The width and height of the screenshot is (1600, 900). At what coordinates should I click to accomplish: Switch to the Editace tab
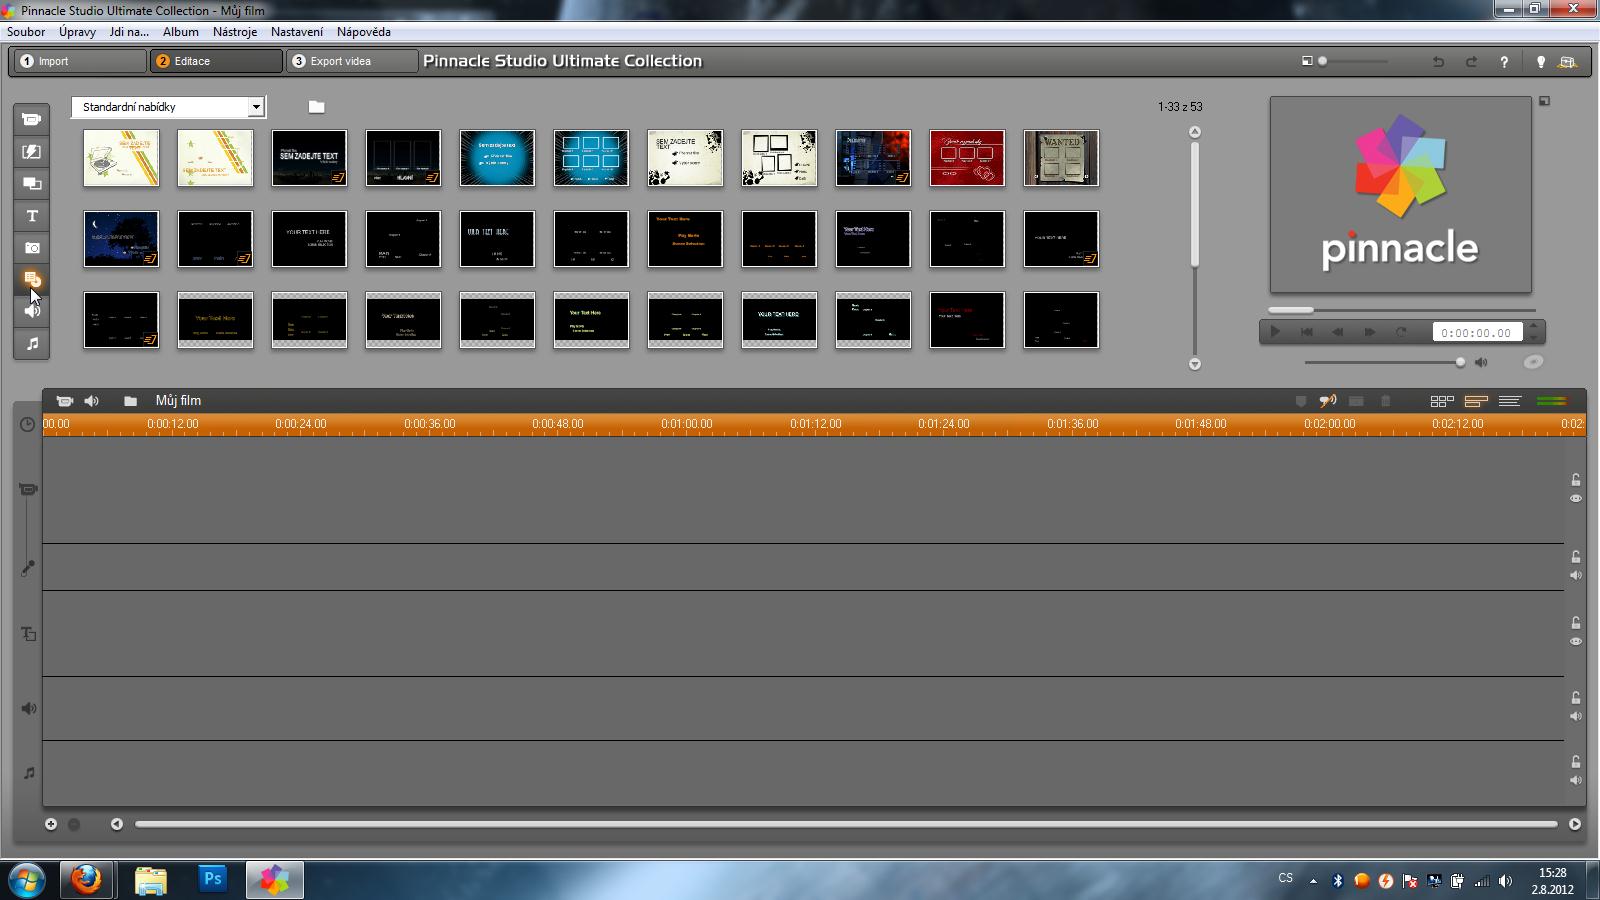[216, 61]
